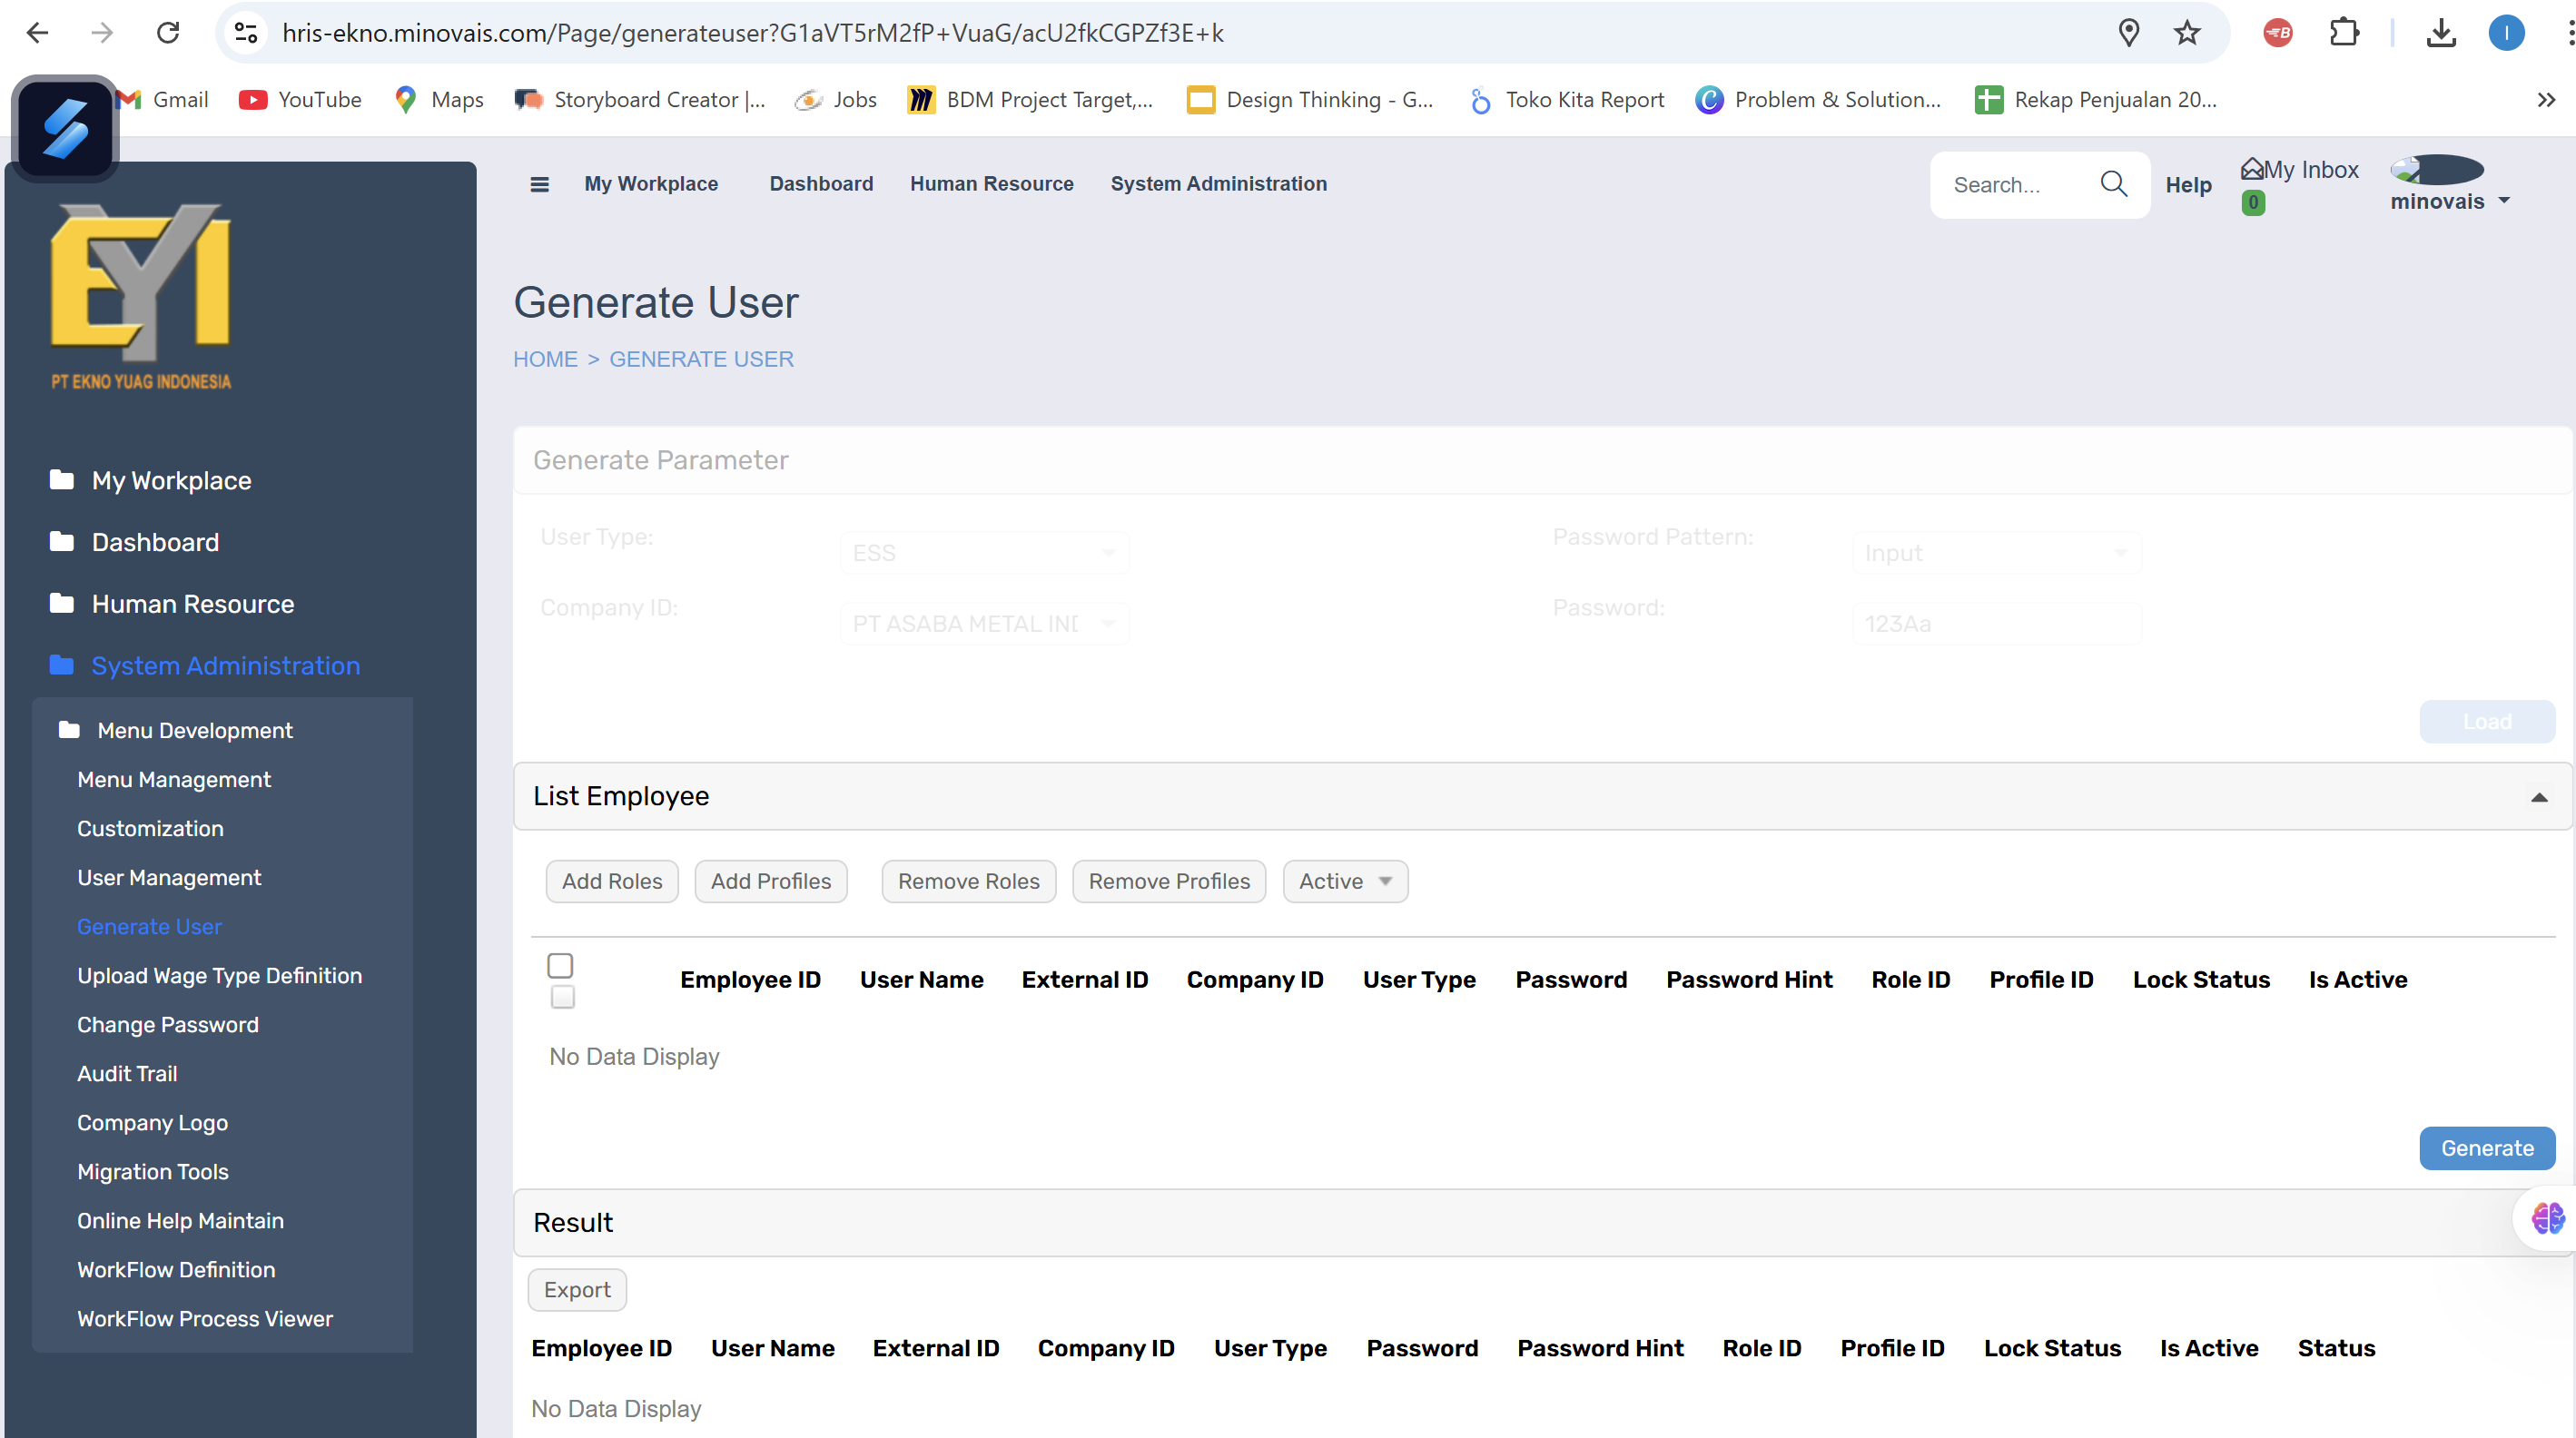This screenshot has width=2576, height=1438.
Task: Open Jobs bookmark
Action: [836, 100]
